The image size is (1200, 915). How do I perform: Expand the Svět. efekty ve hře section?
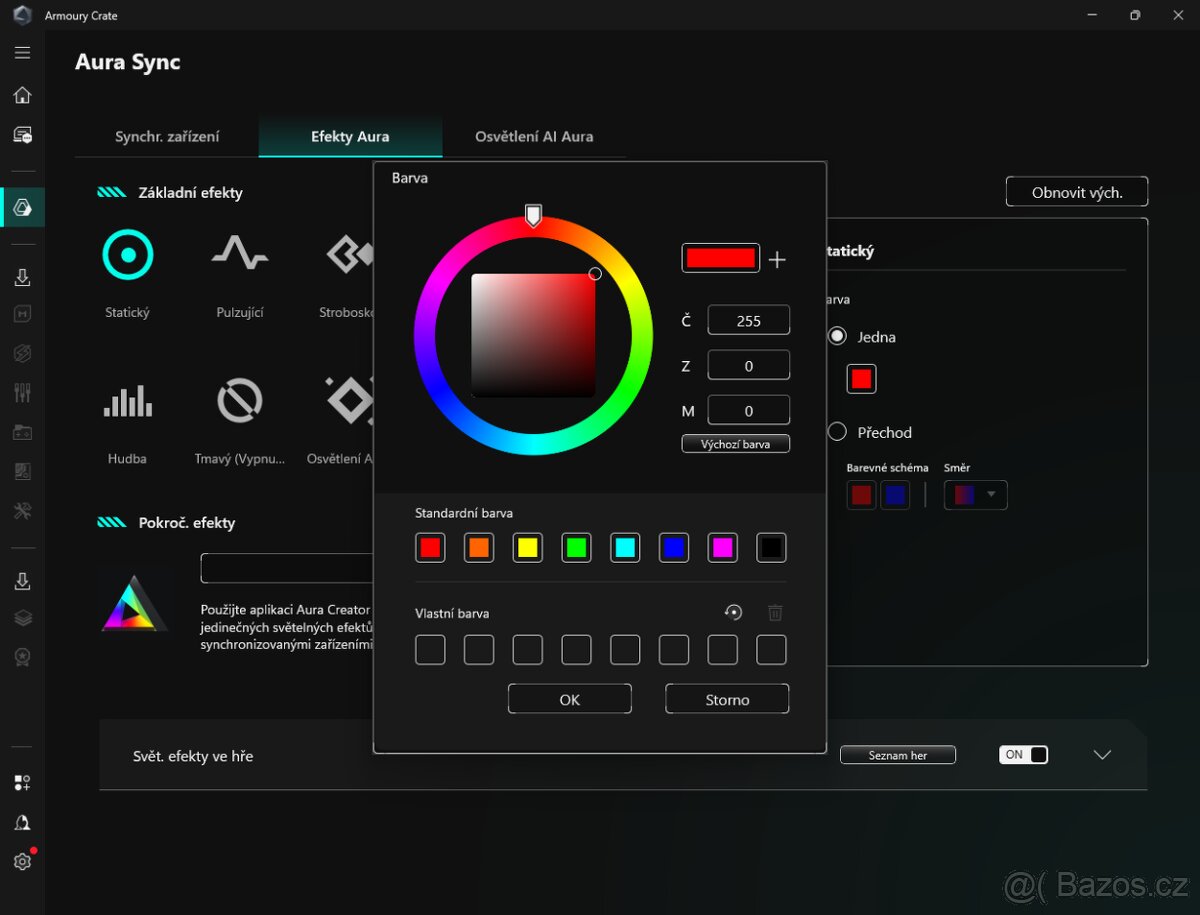point(1102,756)
